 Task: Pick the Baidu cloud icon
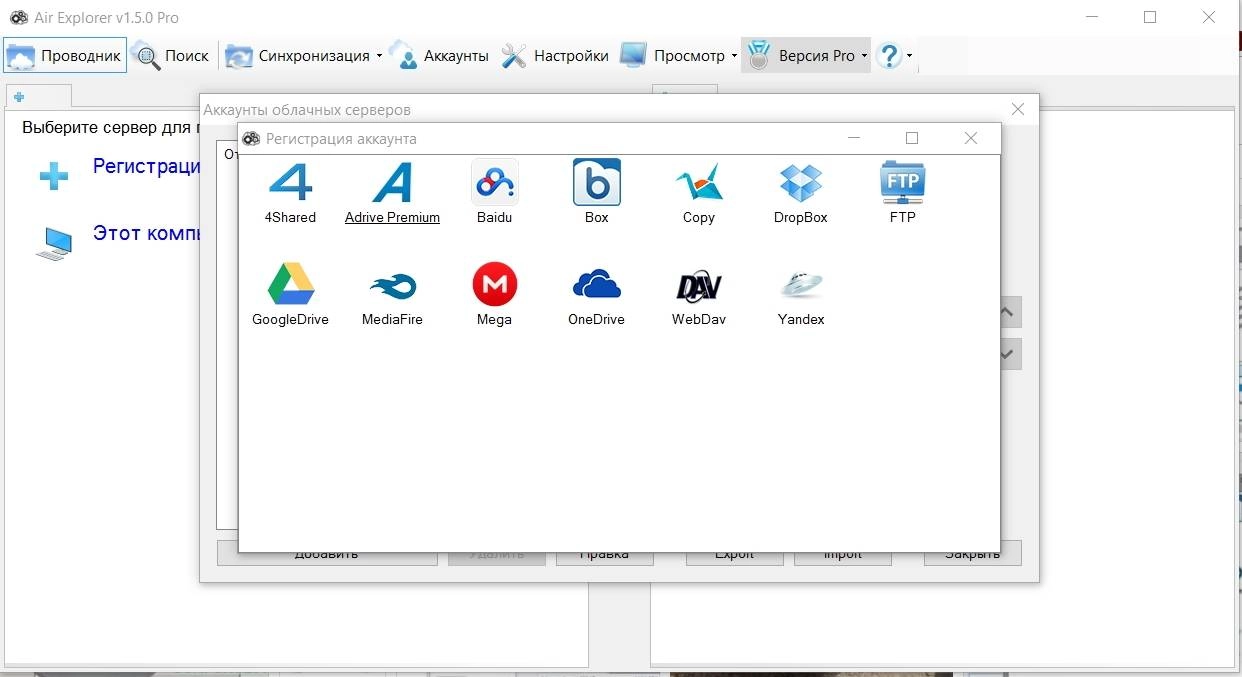495,183
